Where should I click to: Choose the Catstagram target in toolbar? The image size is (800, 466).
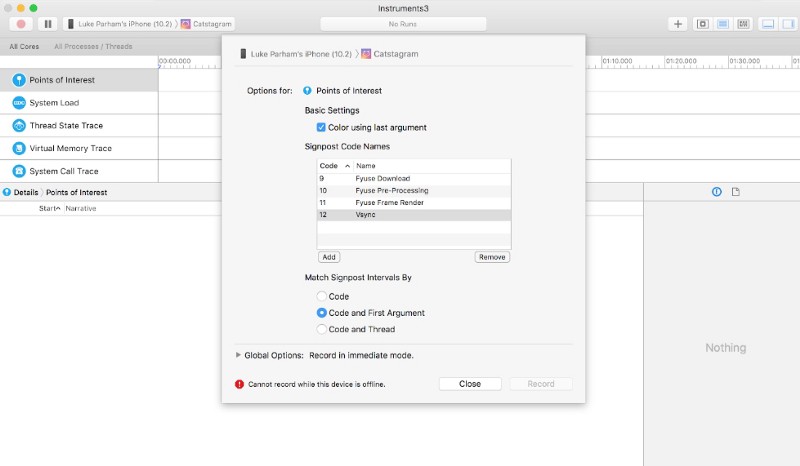207,24
